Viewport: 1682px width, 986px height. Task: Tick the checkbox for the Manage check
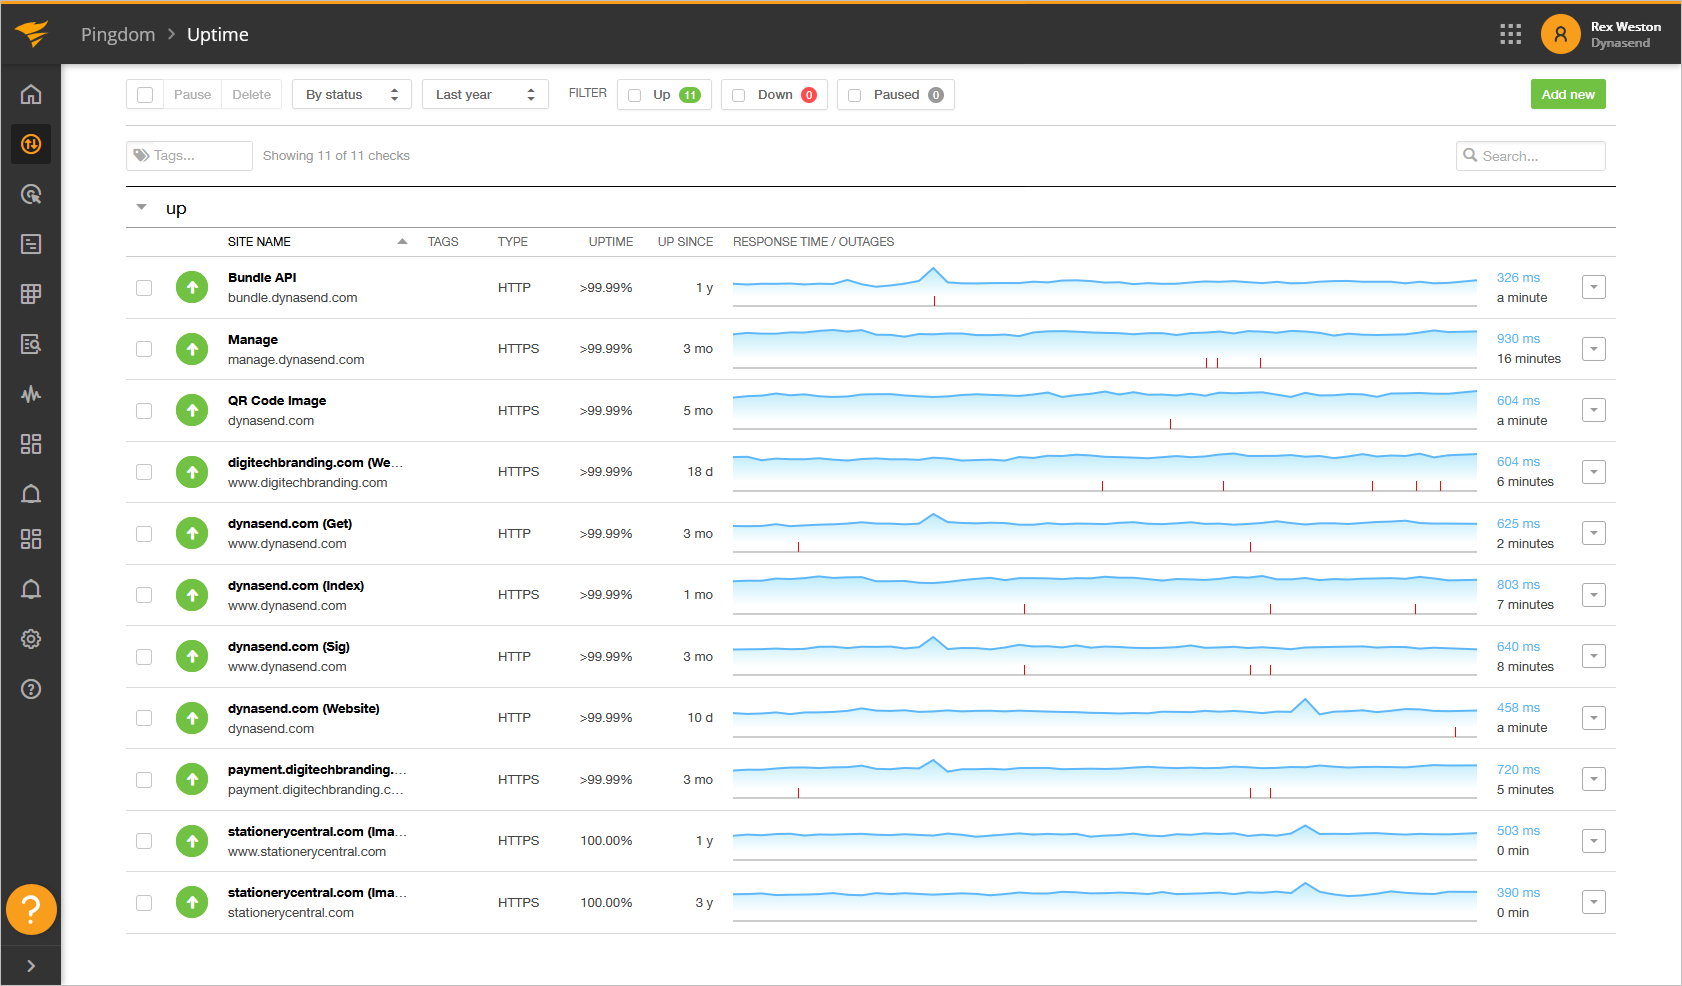144,349
